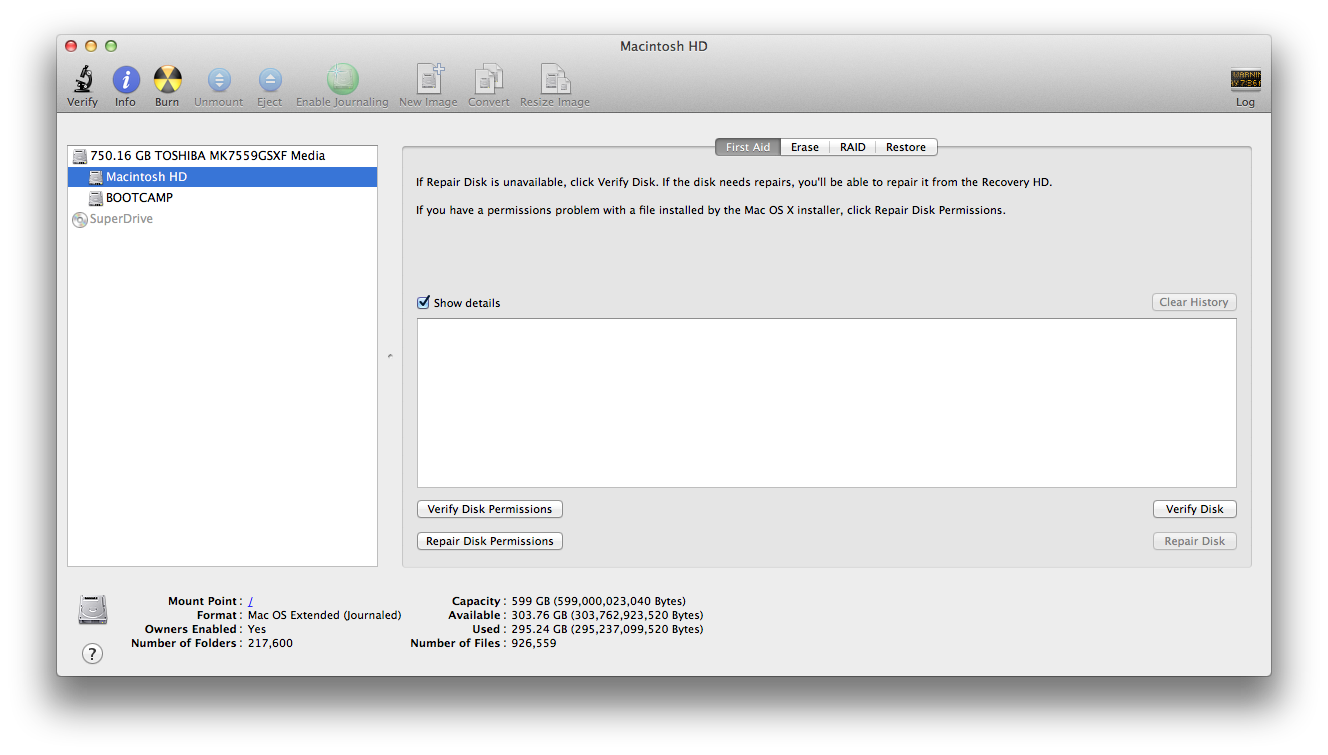Click the Resize Image toolbar icon
This screenshot has width=1328, height=755.
coord(555,79)
